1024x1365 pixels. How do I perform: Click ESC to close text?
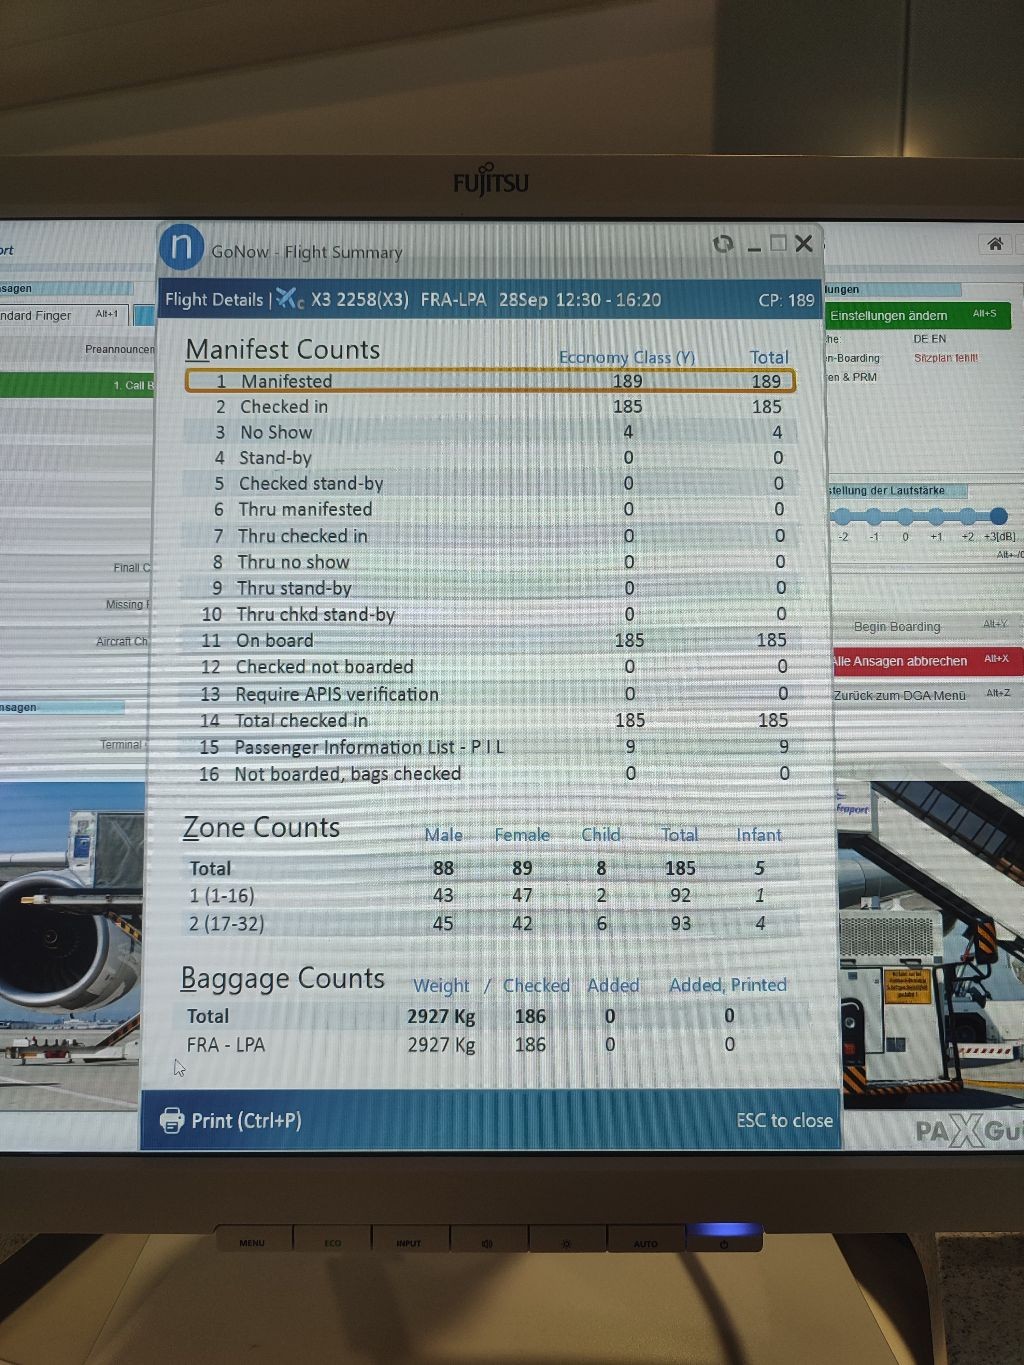[x=784, y=1120]
